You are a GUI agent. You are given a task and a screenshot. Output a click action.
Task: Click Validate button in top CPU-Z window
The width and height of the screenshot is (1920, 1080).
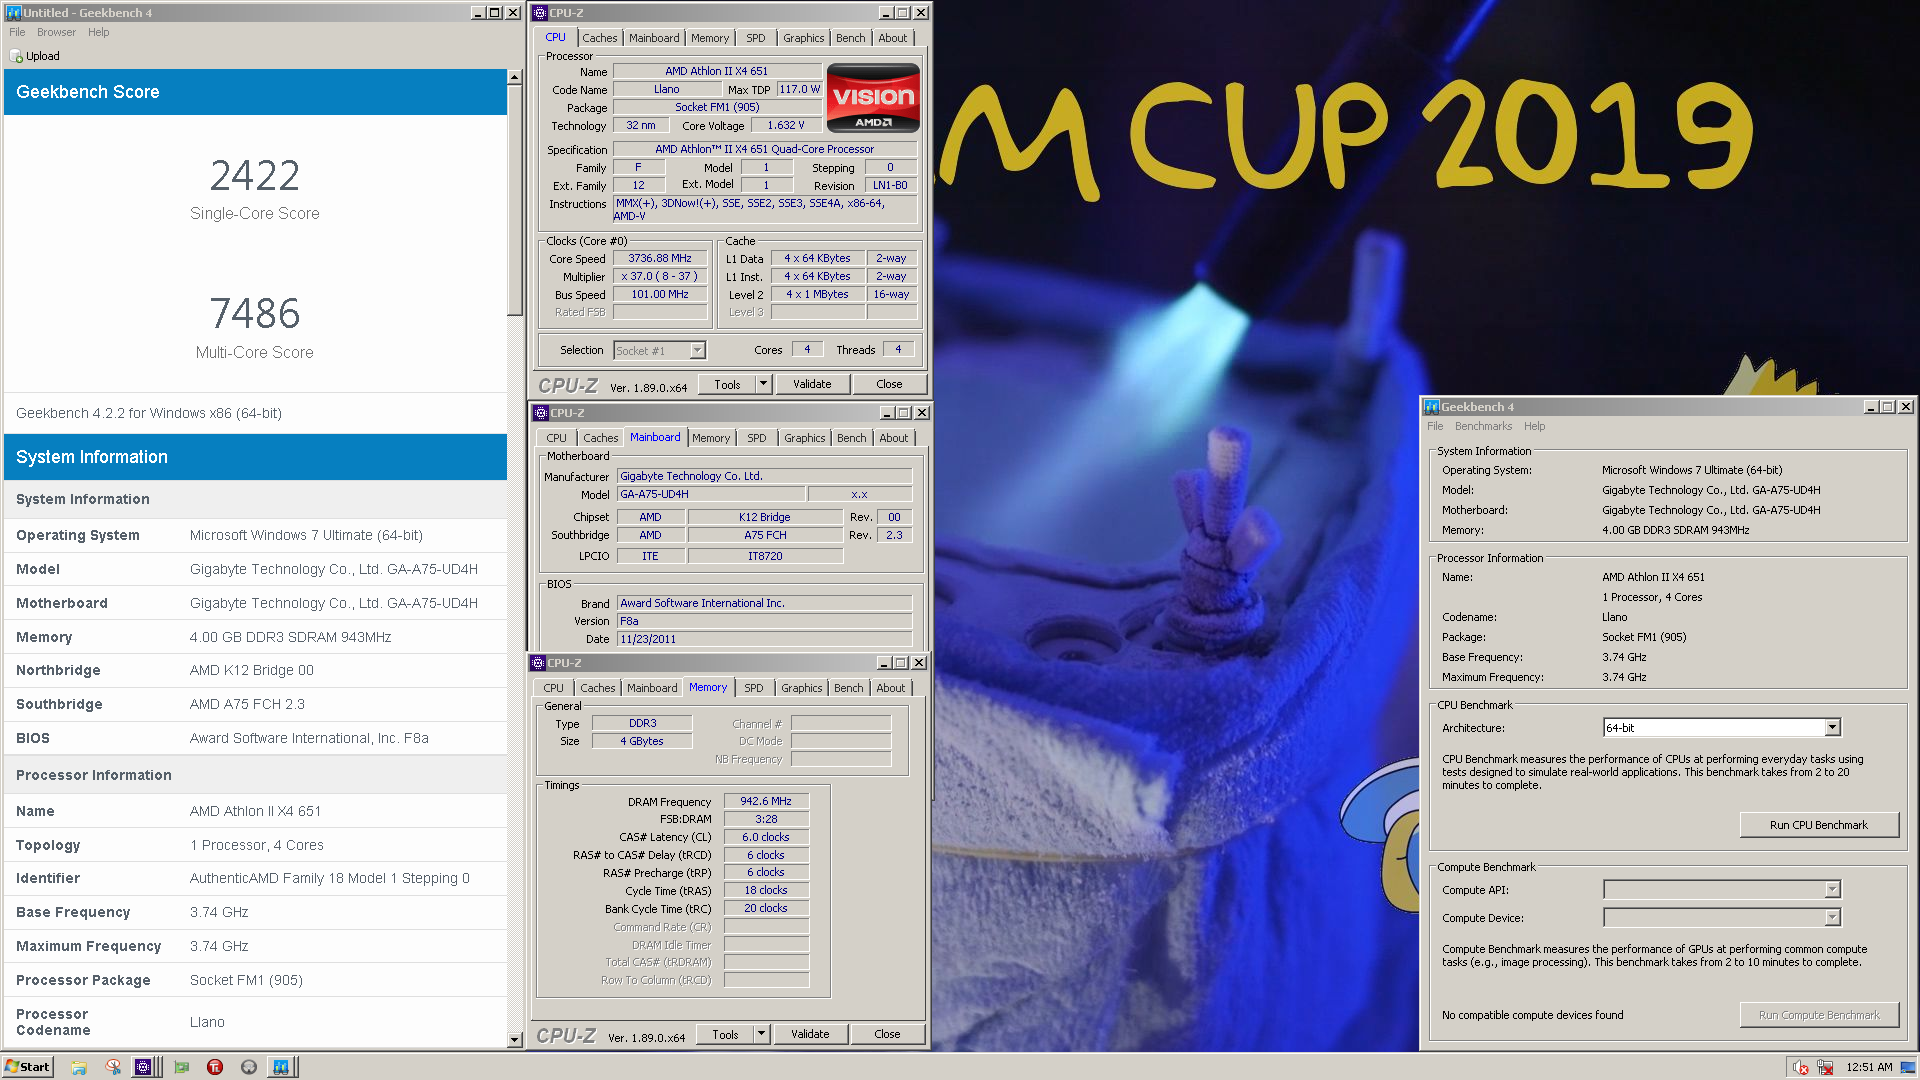pos(812,384)
